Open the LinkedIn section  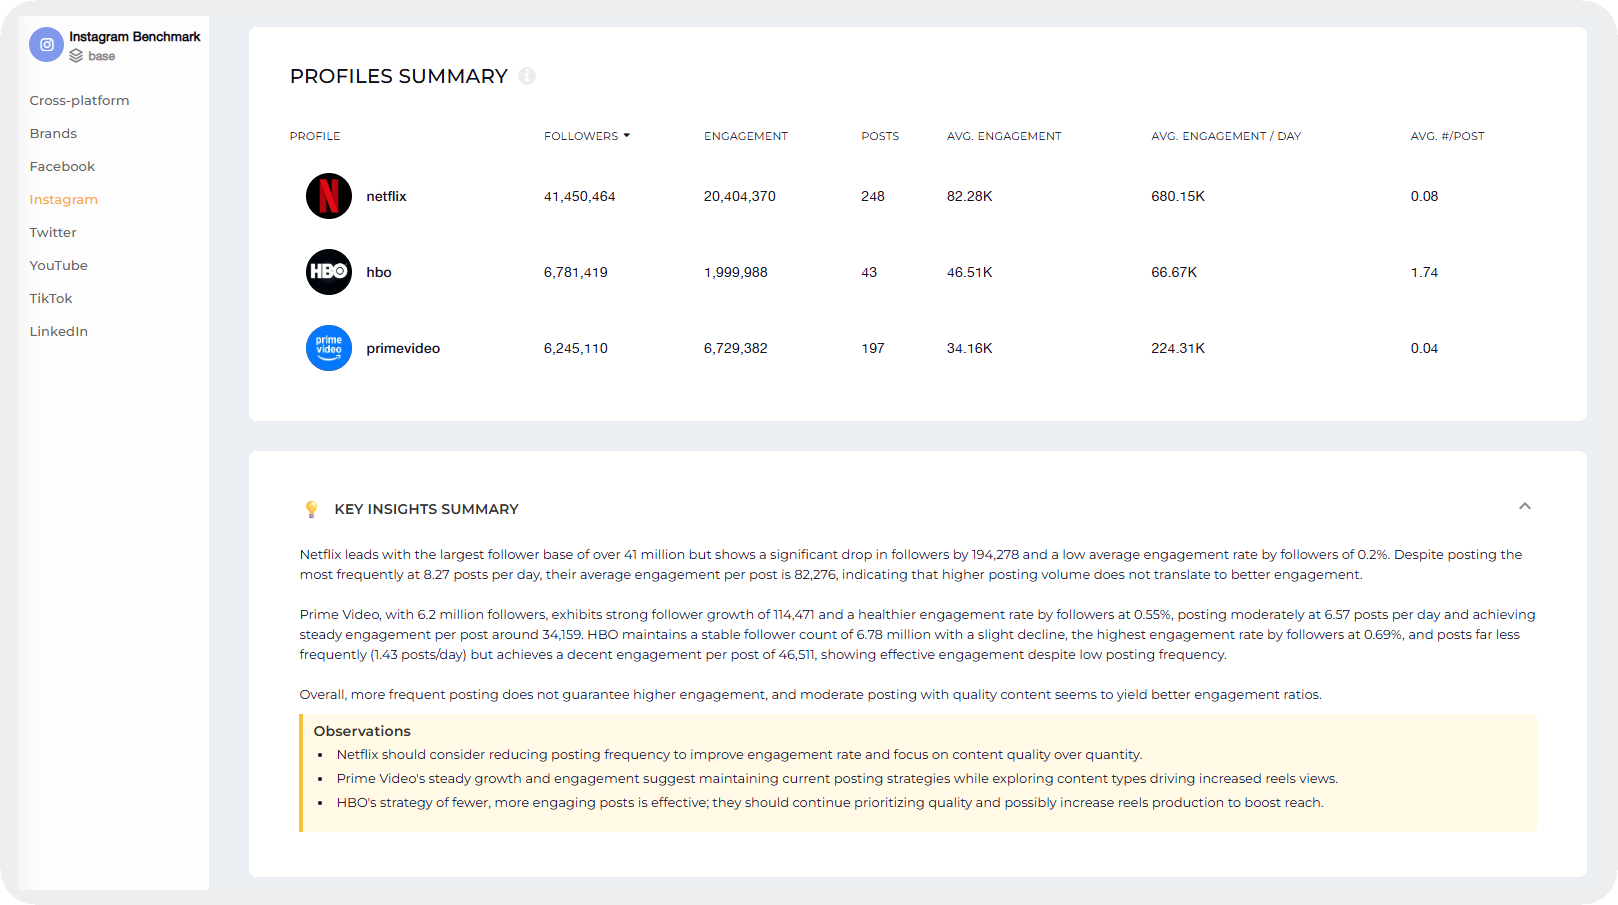58,331
